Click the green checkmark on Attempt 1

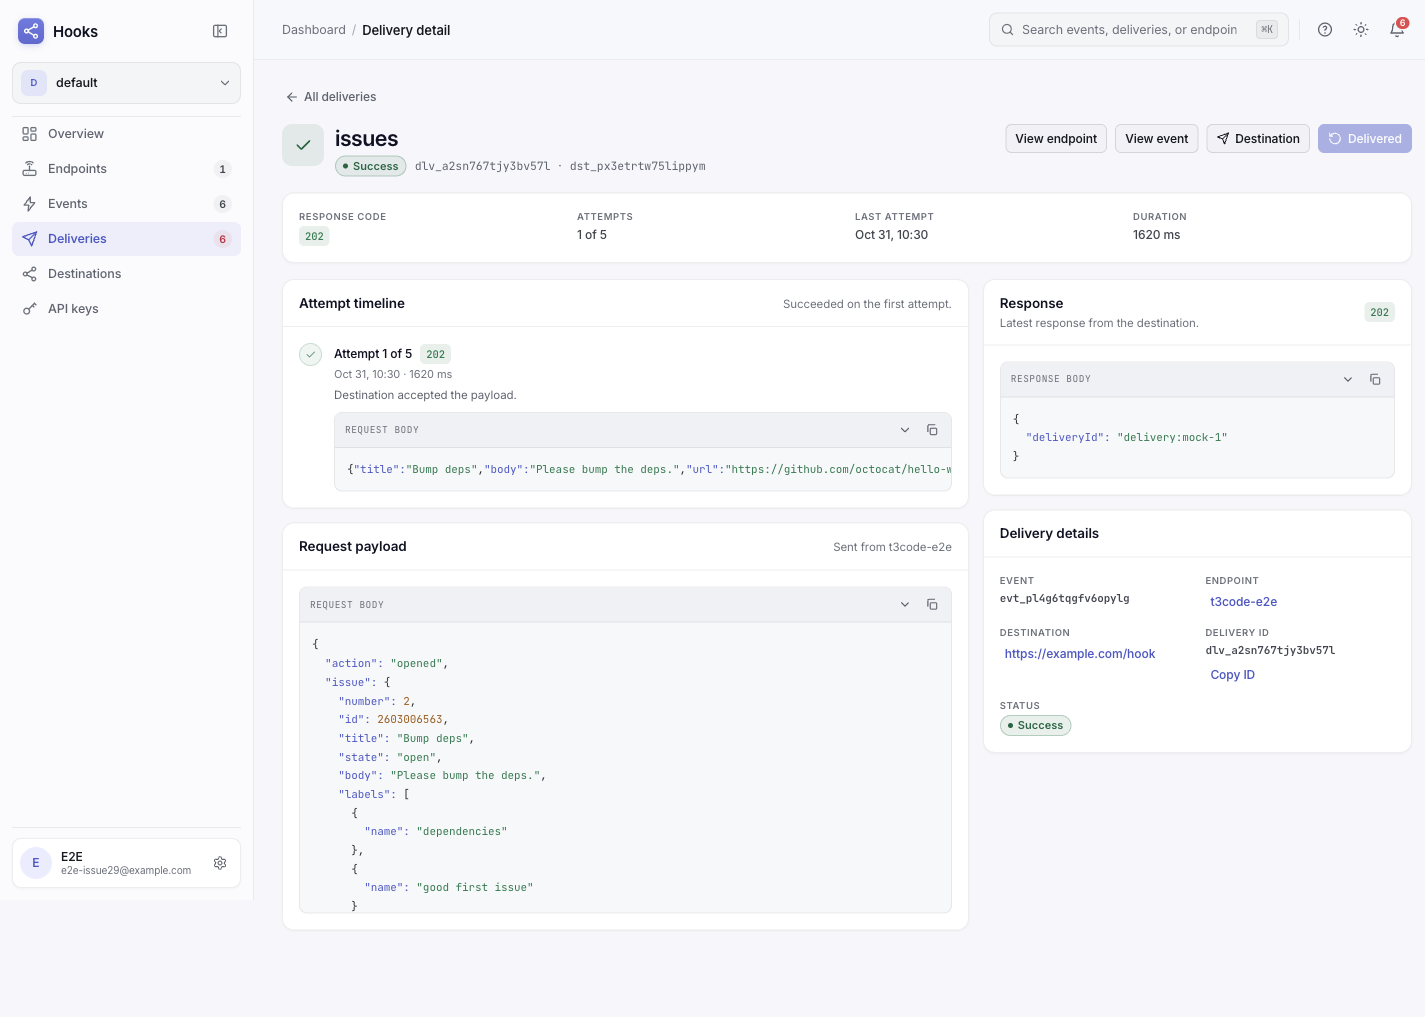tap(311, 354)
